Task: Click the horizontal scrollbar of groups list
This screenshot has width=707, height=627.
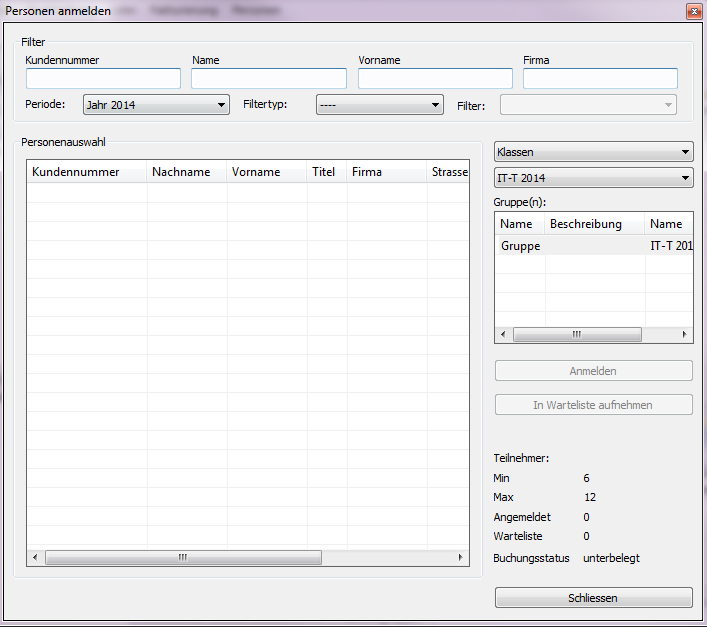Action: pos(576,335)
